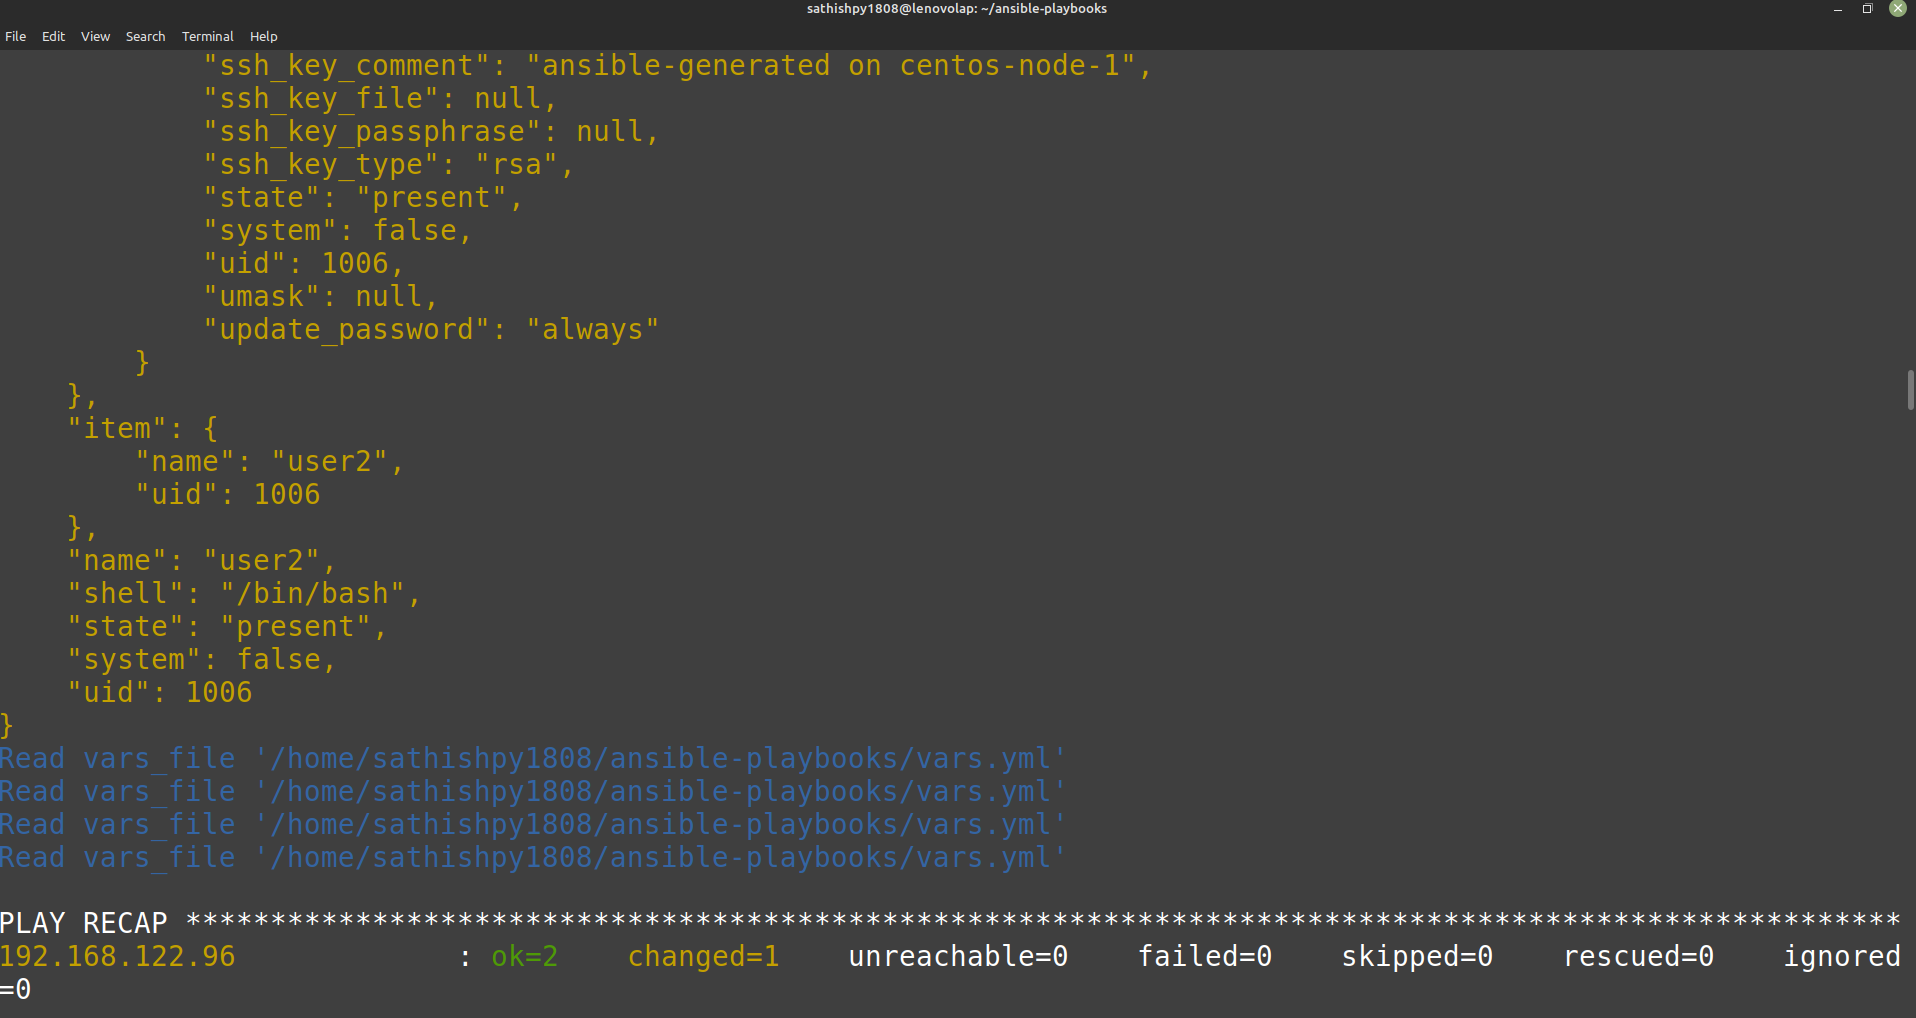Close the terminal window

pyautogui.click(x=1897, y=9)
